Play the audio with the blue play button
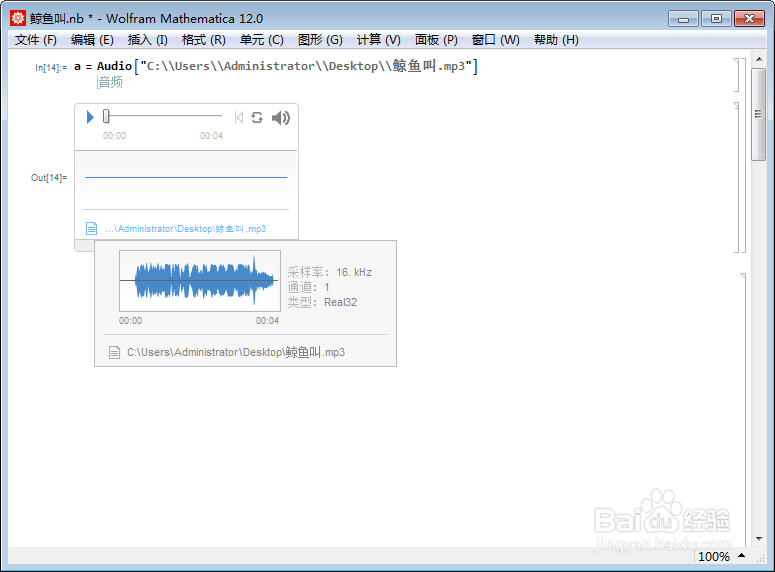The width and height of the screenshot is (775, 572). (90, 117)
